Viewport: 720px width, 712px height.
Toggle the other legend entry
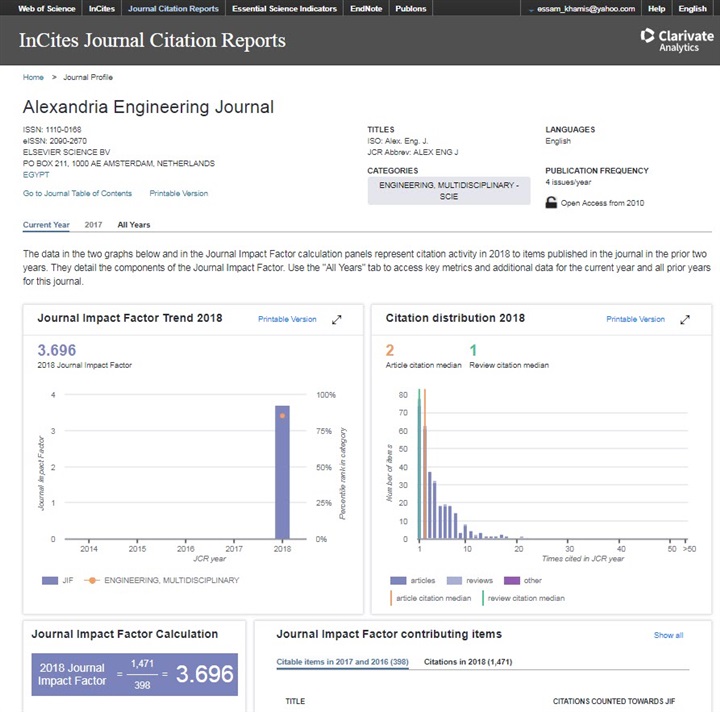click(512, 580)
